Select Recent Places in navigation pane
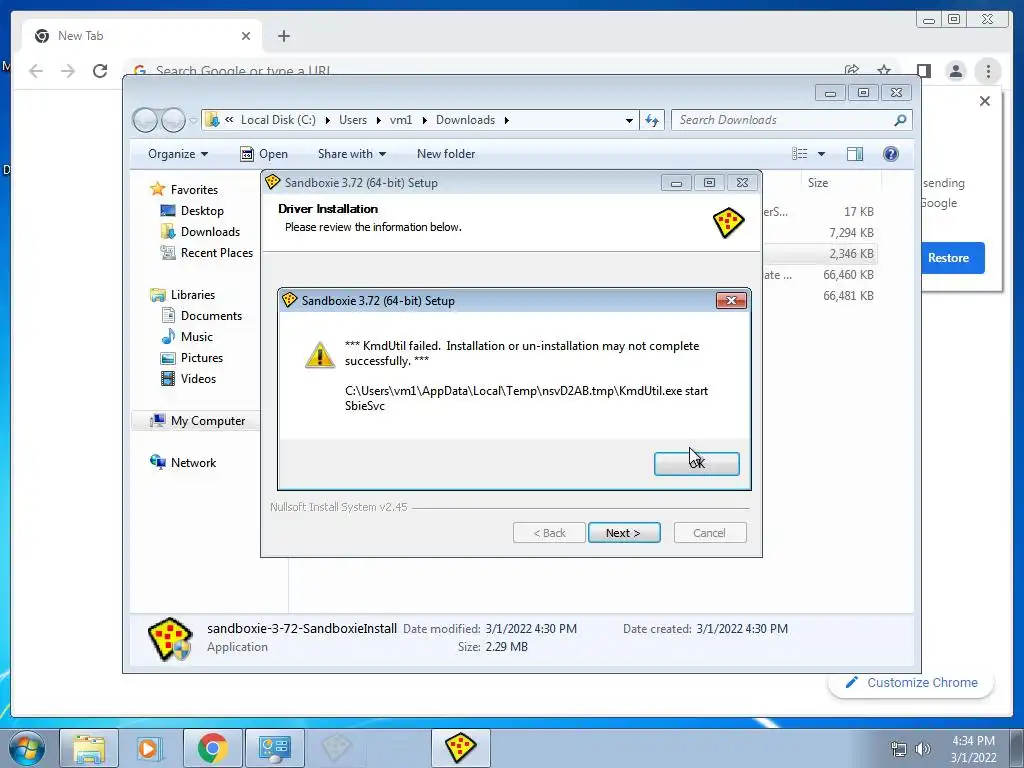Image resolution: width=1024 pixels, height=768 pixels. [x=216, y=253]
